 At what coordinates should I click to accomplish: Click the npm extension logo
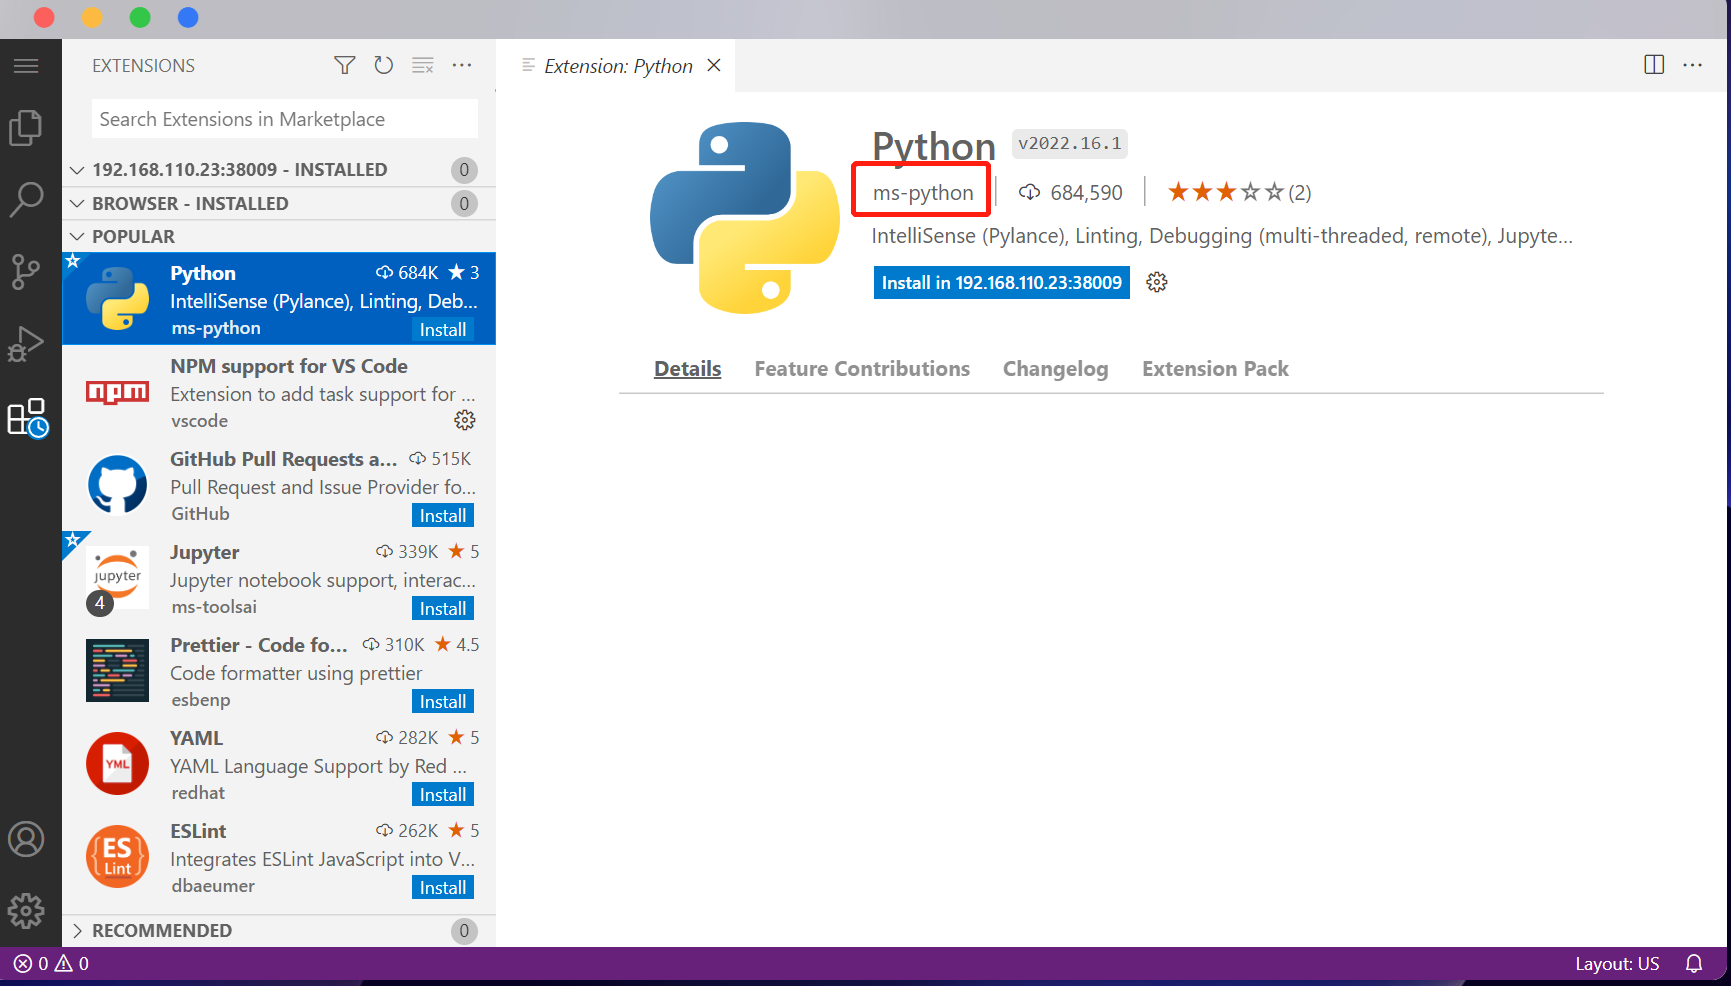117,392
